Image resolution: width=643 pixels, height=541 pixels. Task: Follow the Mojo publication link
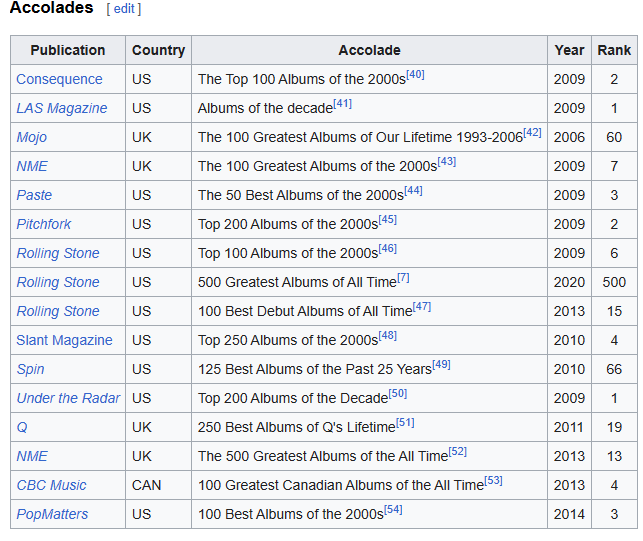click(x=32, y=137)
